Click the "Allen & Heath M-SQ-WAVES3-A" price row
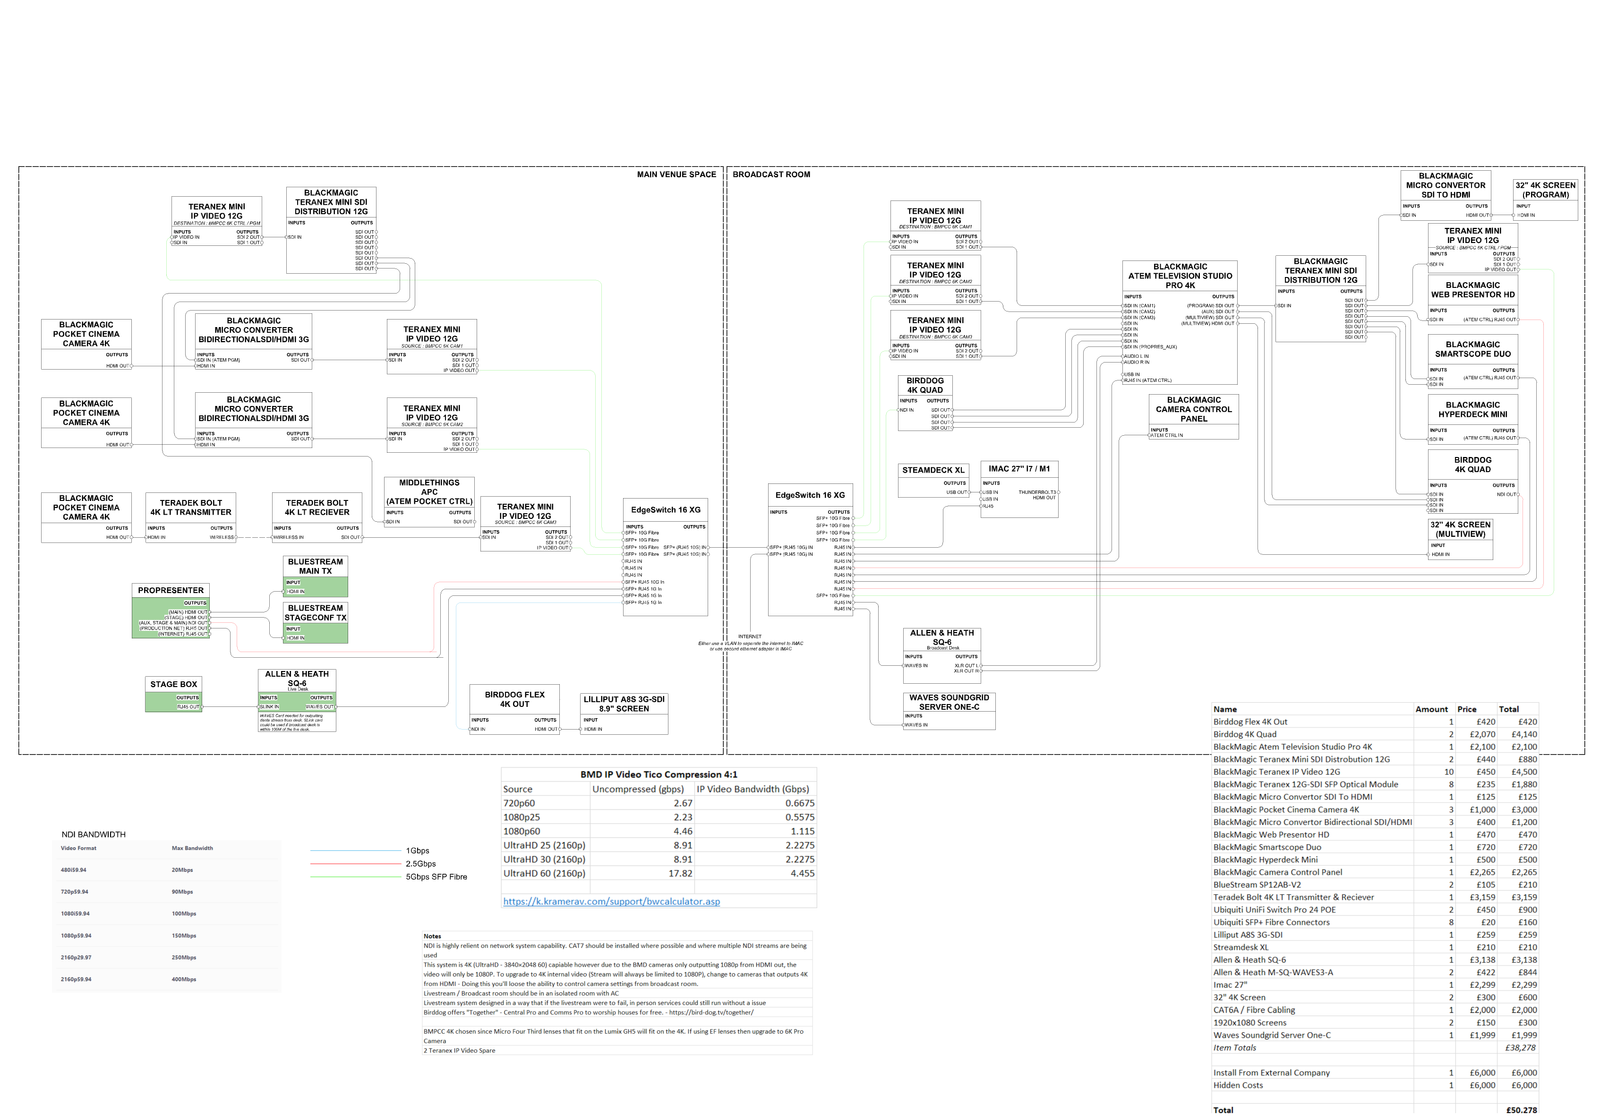This screenshot has height=1119, width=1600. (1375, 972)
